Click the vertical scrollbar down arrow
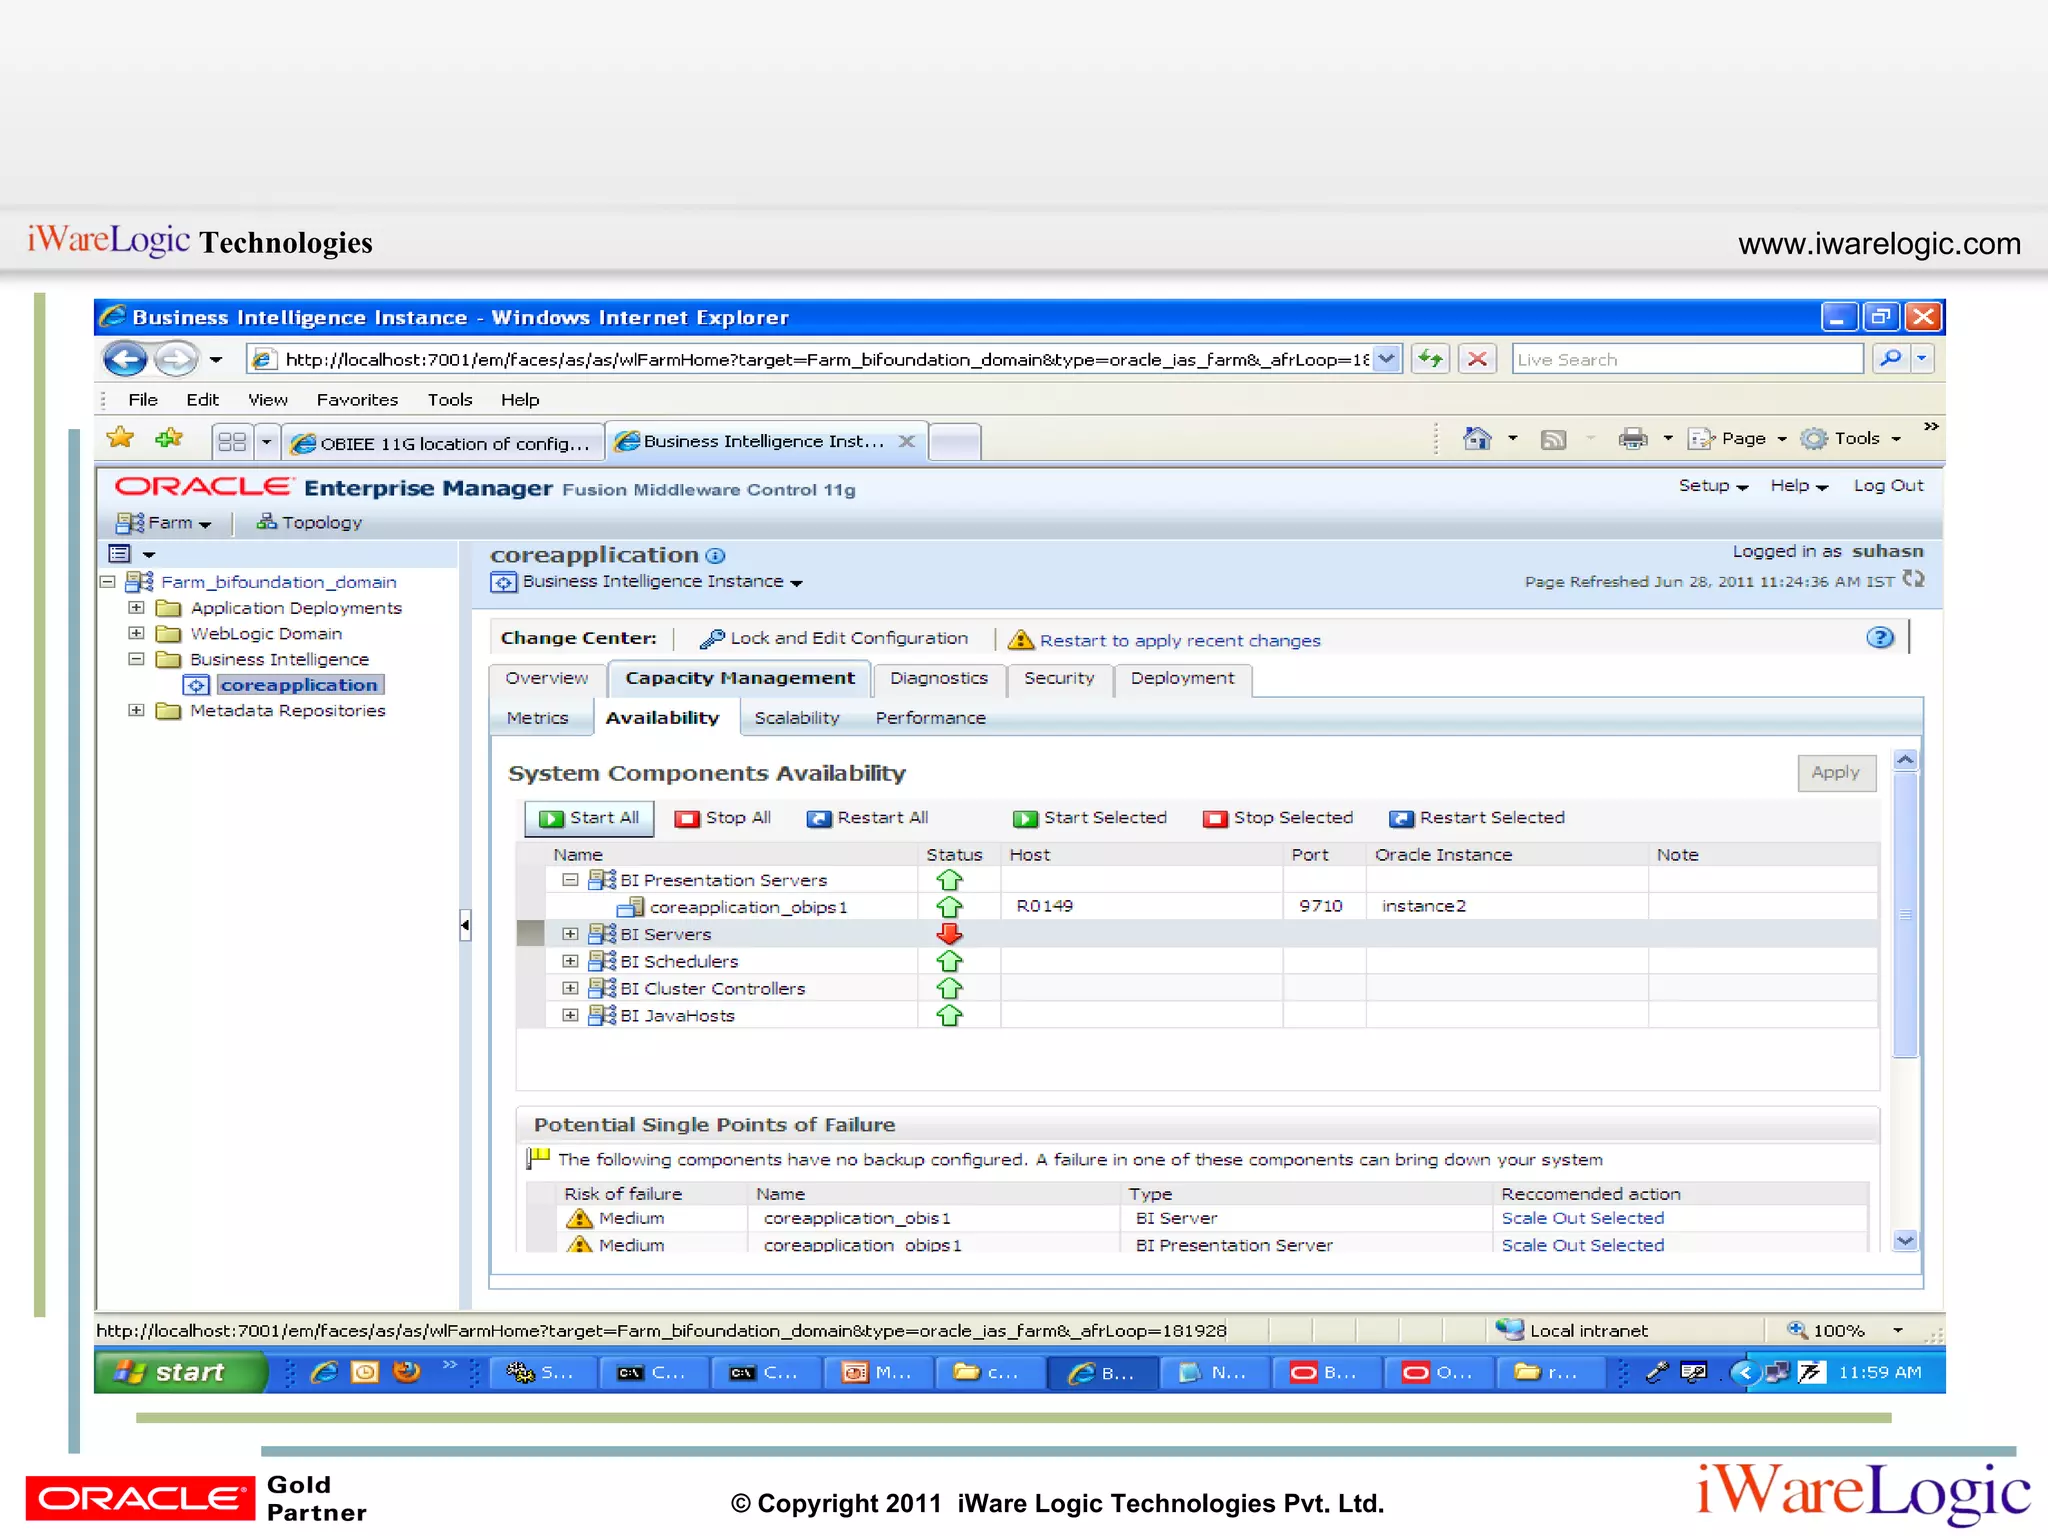The width and height of the screenshot is (2048, 1536). 1905,1240
